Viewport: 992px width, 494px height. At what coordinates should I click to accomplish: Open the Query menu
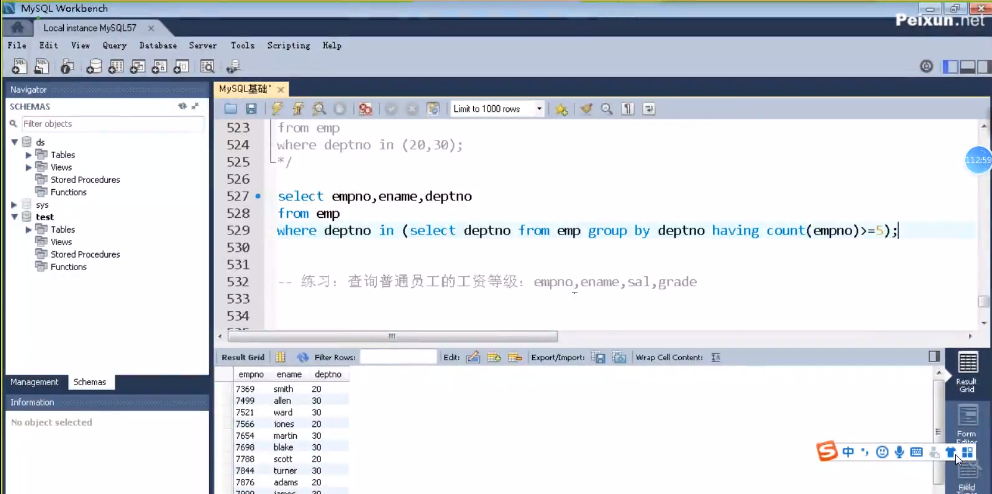(x=114, y=46)
